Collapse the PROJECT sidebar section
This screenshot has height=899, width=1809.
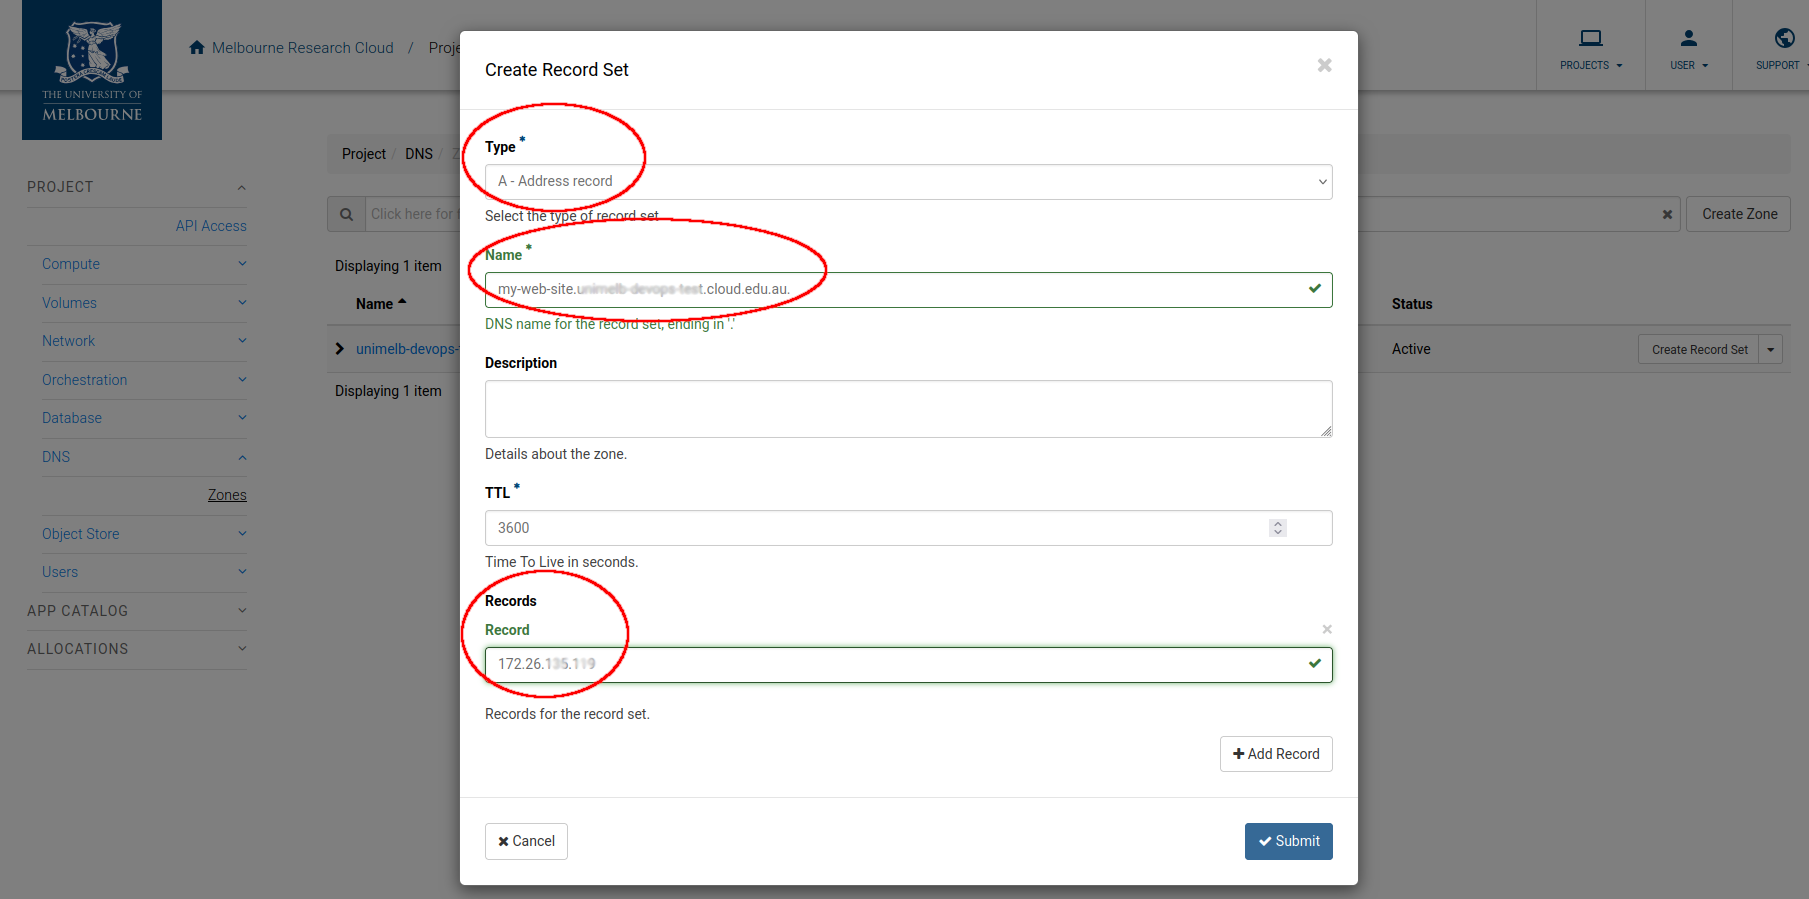pos(241,188)
